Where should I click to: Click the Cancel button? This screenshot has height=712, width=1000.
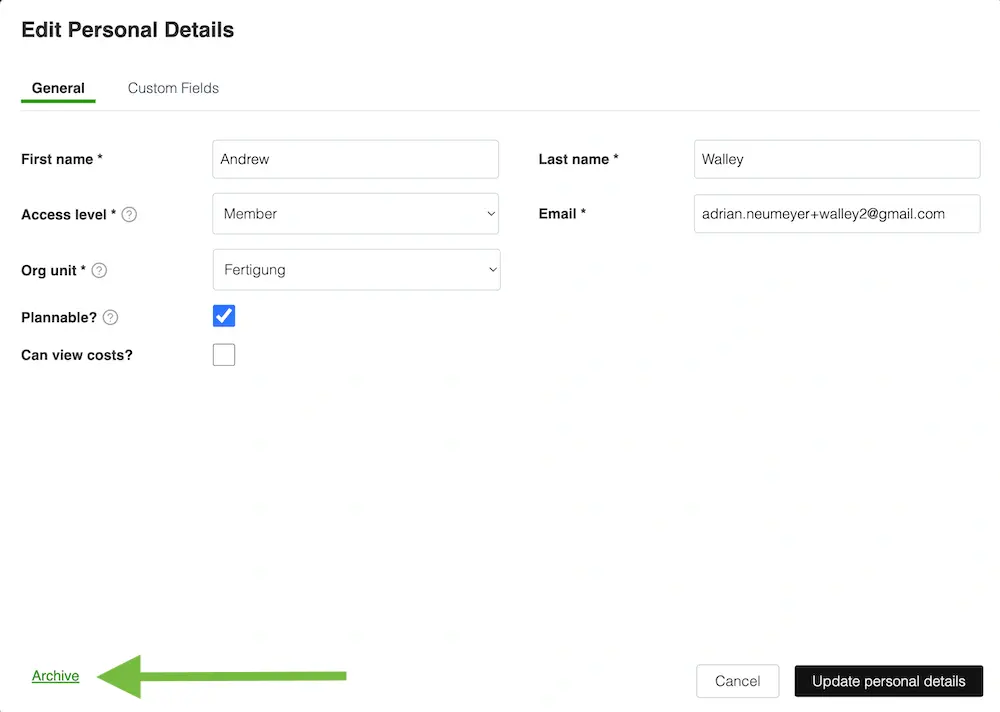[x=737, y=681]
